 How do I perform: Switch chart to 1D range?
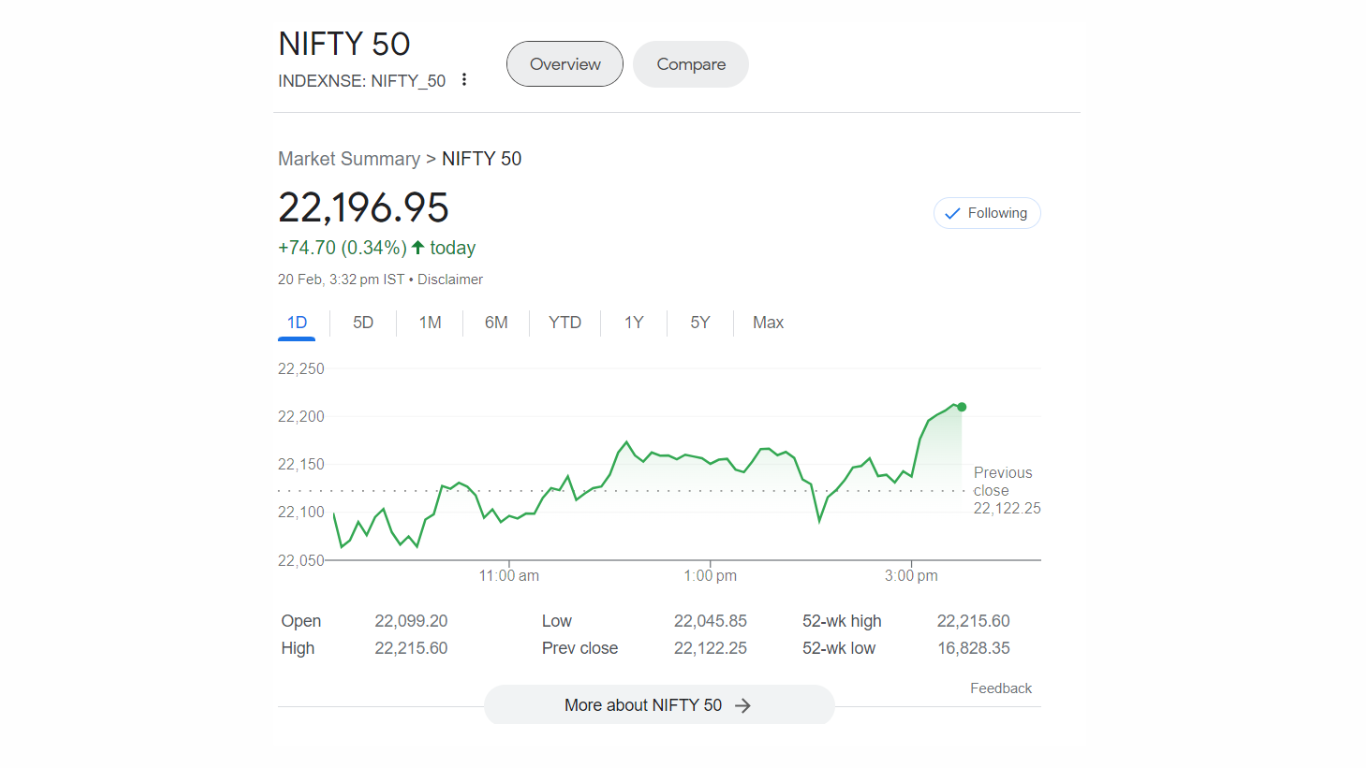297,322
